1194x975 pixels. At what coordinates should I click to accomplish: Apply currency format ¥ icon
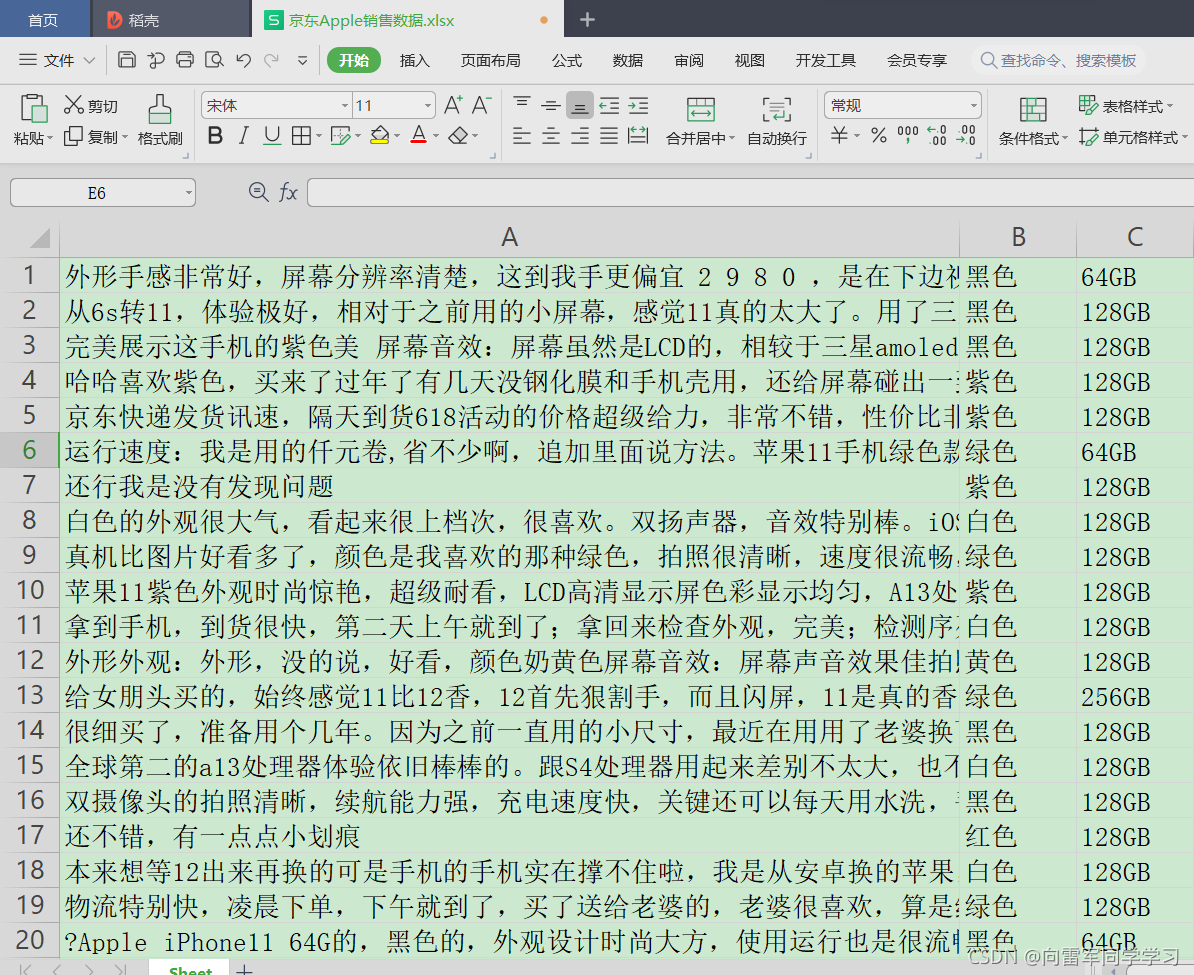(839, 136)
